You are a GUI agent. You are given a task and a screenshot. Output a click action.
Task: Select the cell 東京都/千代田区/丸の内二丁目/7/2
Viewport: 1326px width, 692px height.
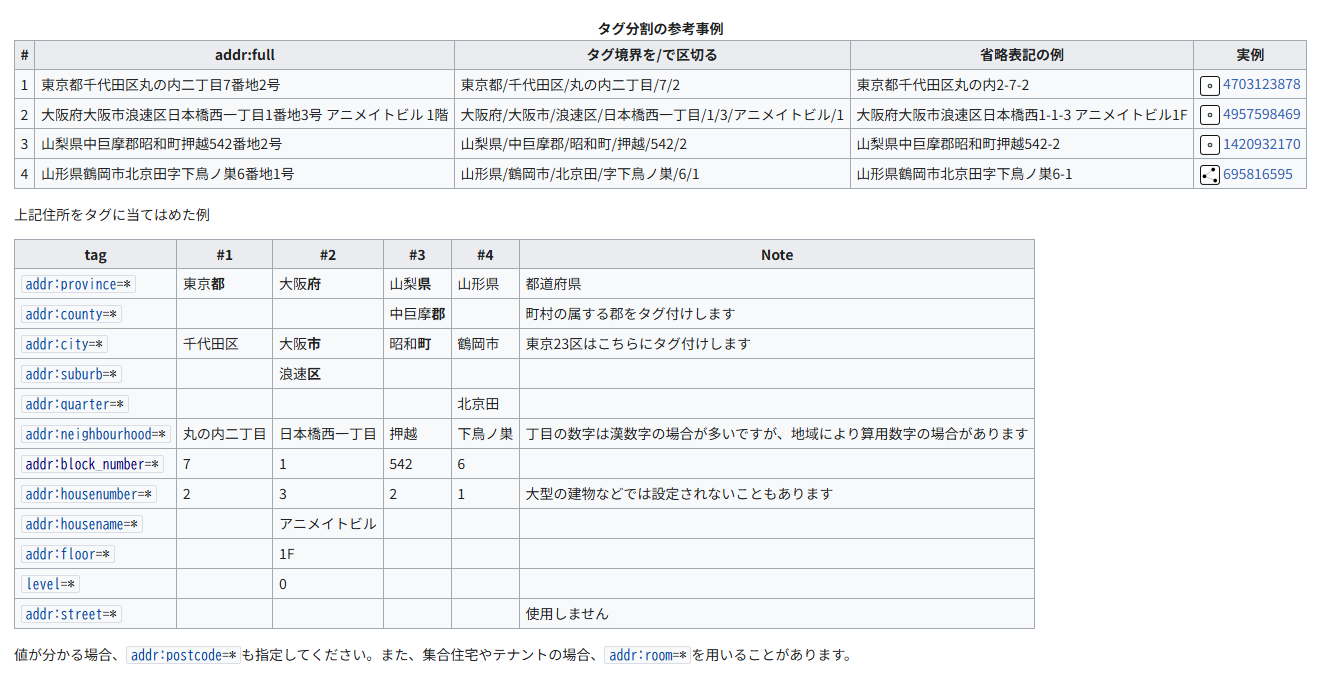point(652,85)
